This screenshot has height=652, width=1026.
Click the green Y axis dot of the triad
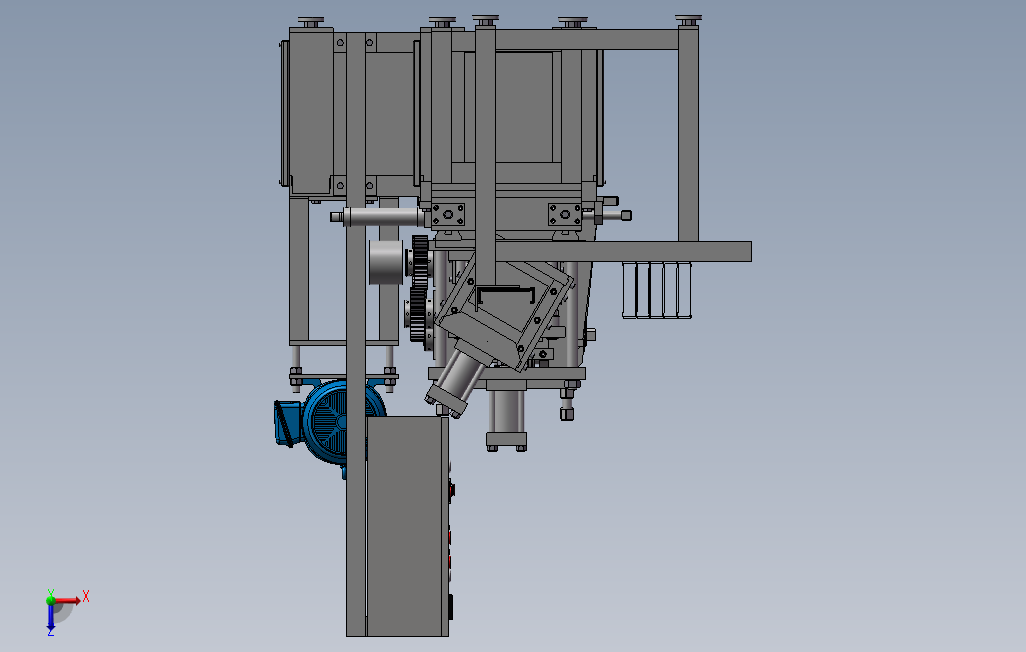(51, 600)
